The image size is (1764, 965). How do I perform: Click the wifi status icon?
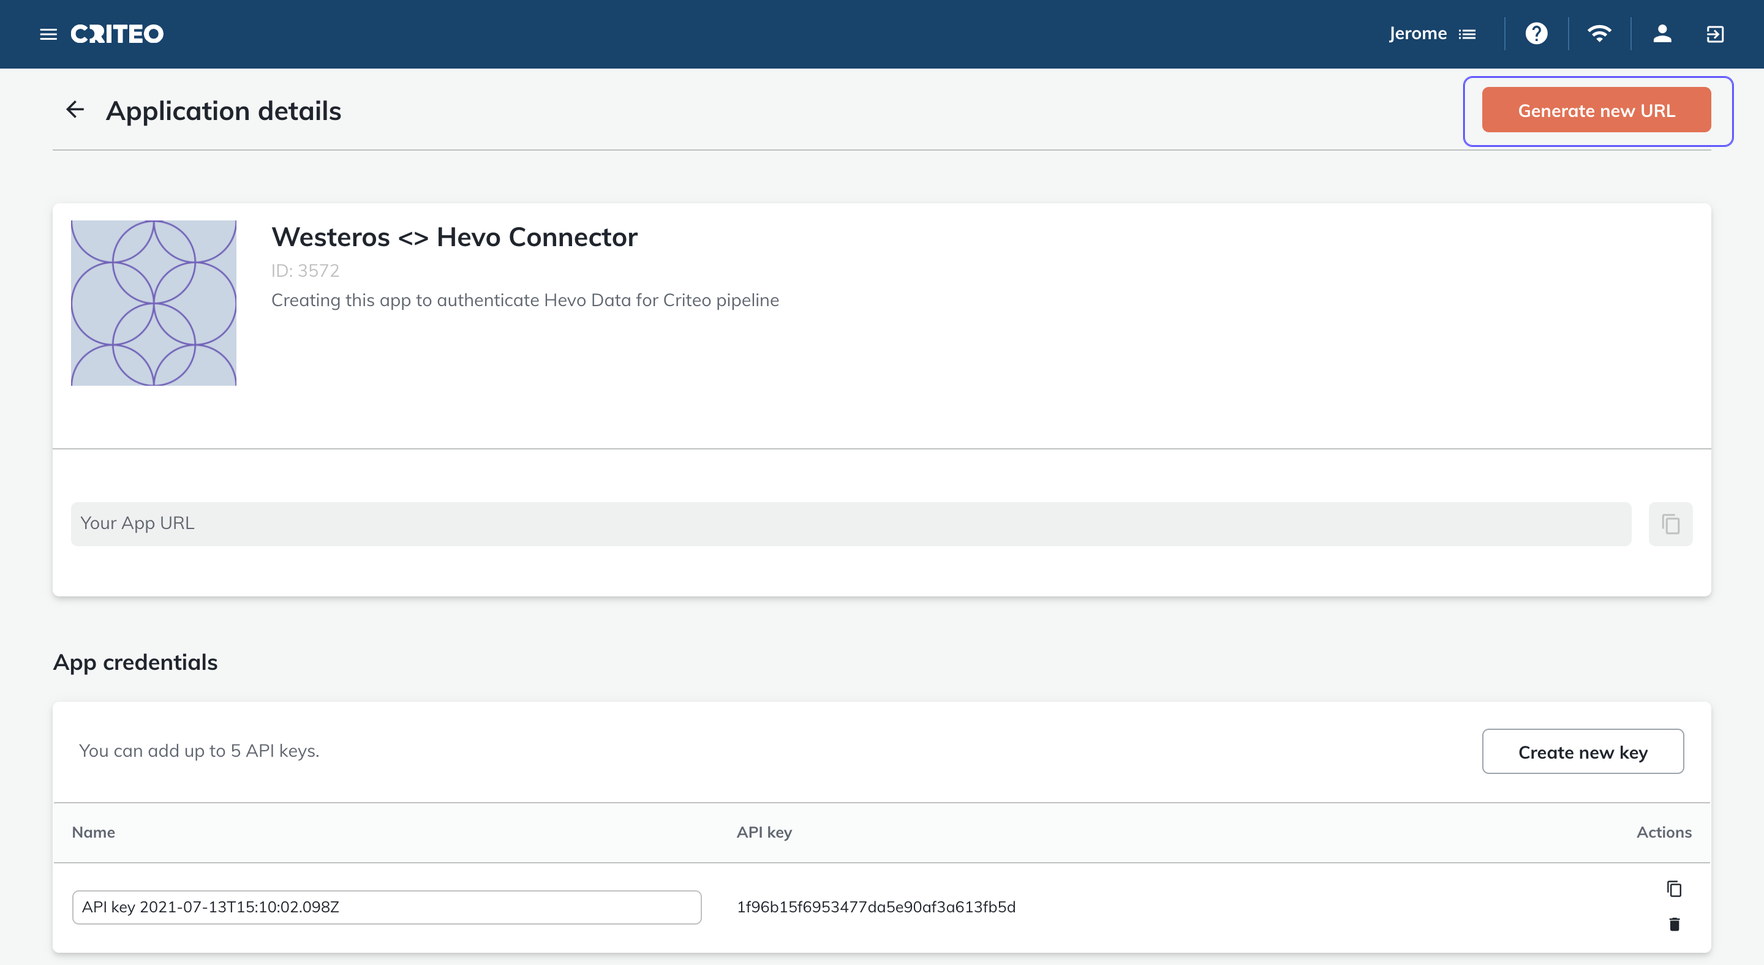pos(1599,34)
